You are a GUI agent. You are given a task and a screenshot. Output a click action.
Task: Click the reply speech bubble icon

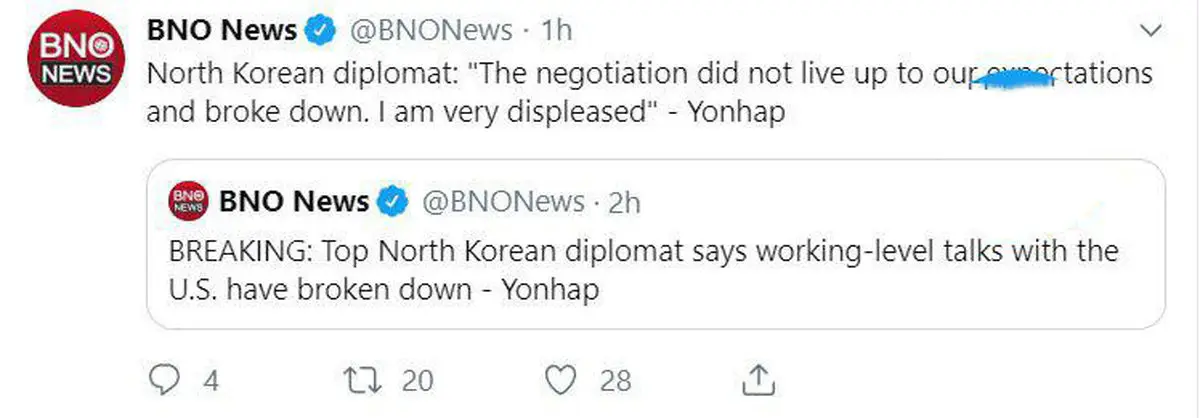161,380
